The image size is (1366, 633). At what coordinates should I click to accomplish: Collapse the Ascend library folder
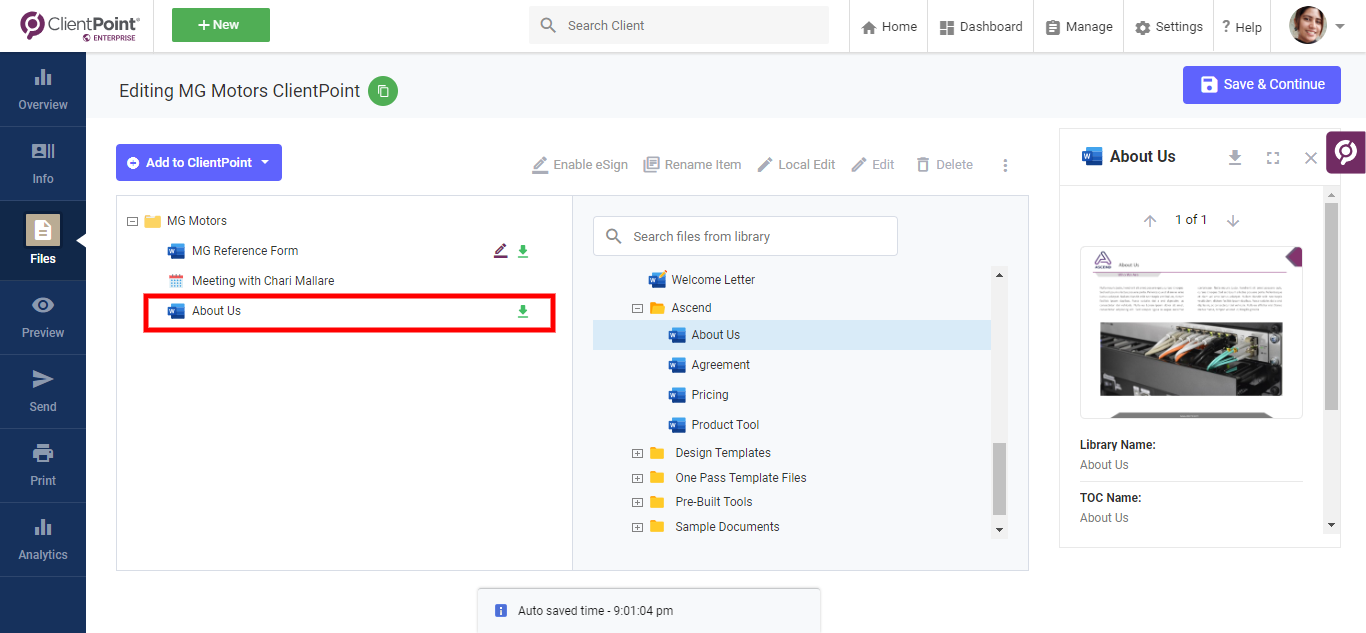(637, 309)
